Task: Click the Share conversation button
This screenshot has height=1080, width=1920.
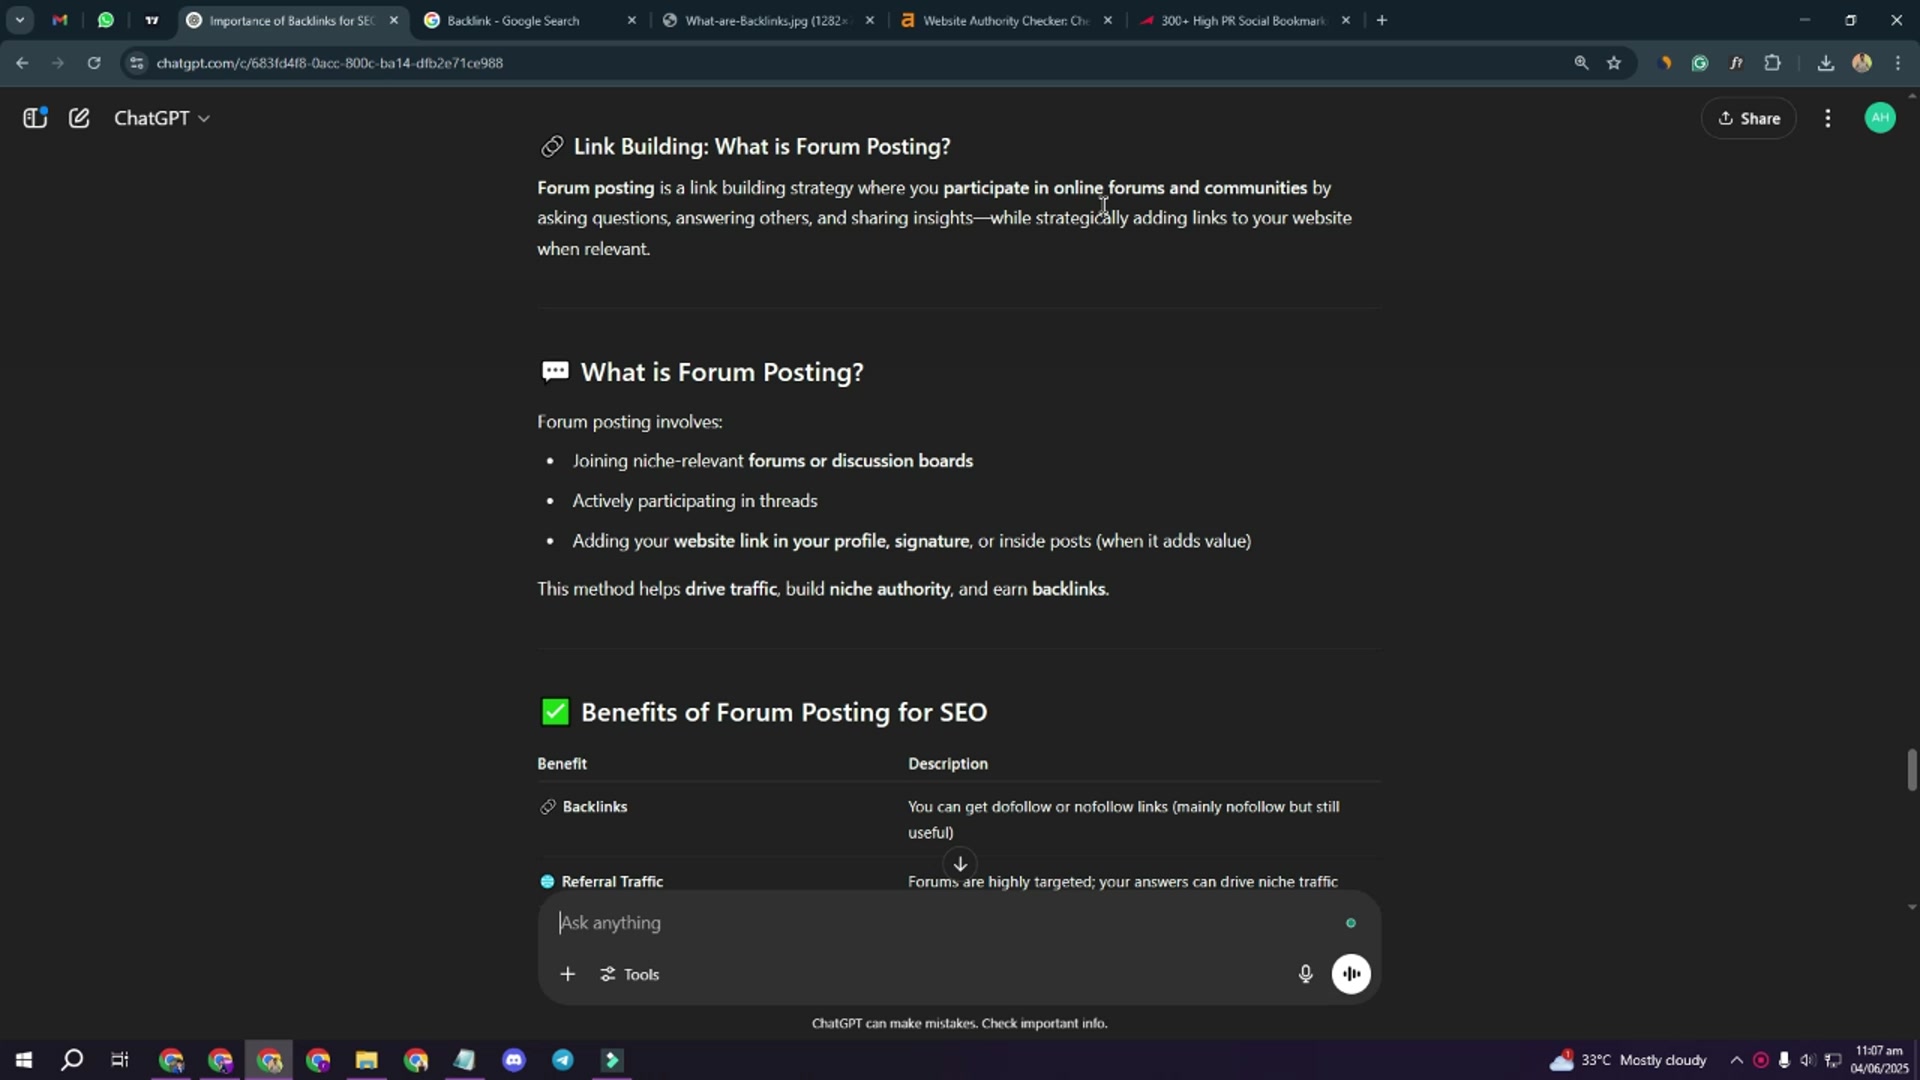Action: (1749, 118)
